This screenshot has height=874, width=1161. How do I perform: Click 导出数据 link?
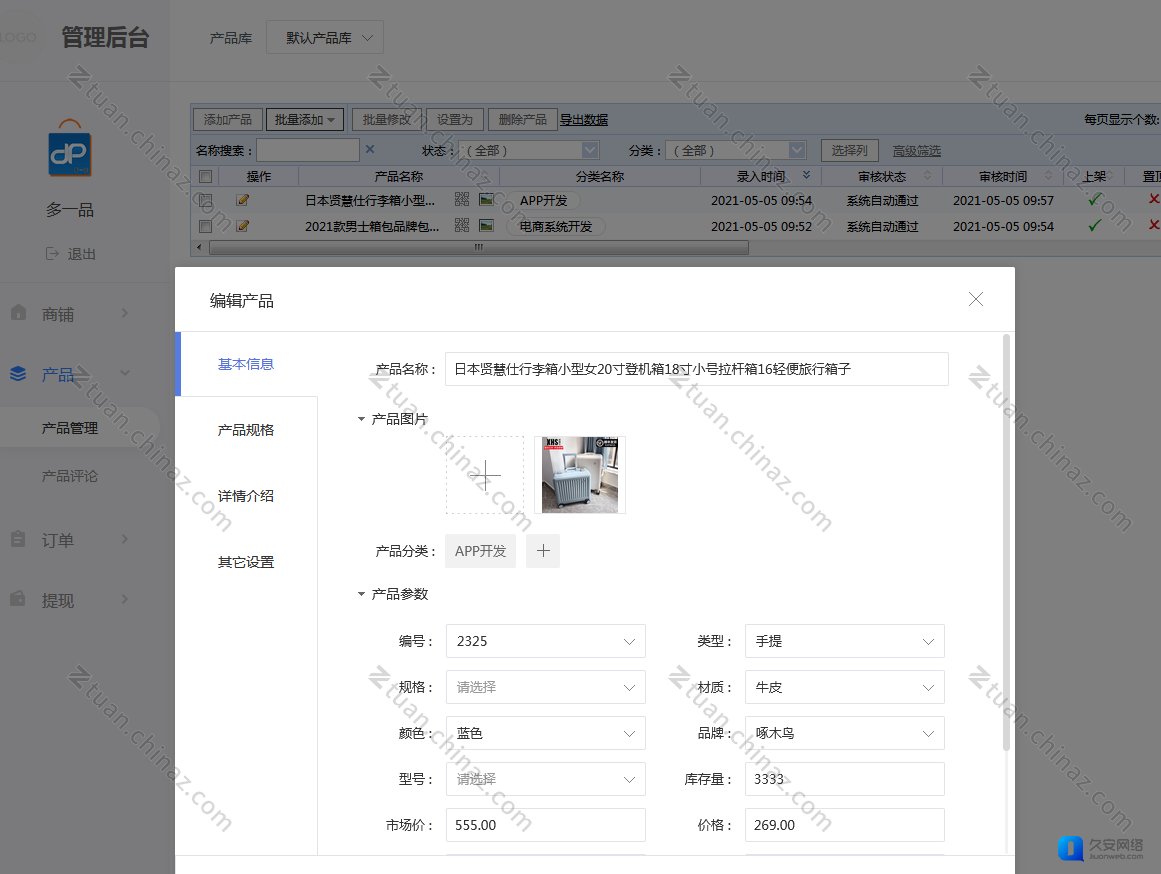pos(583,119)
